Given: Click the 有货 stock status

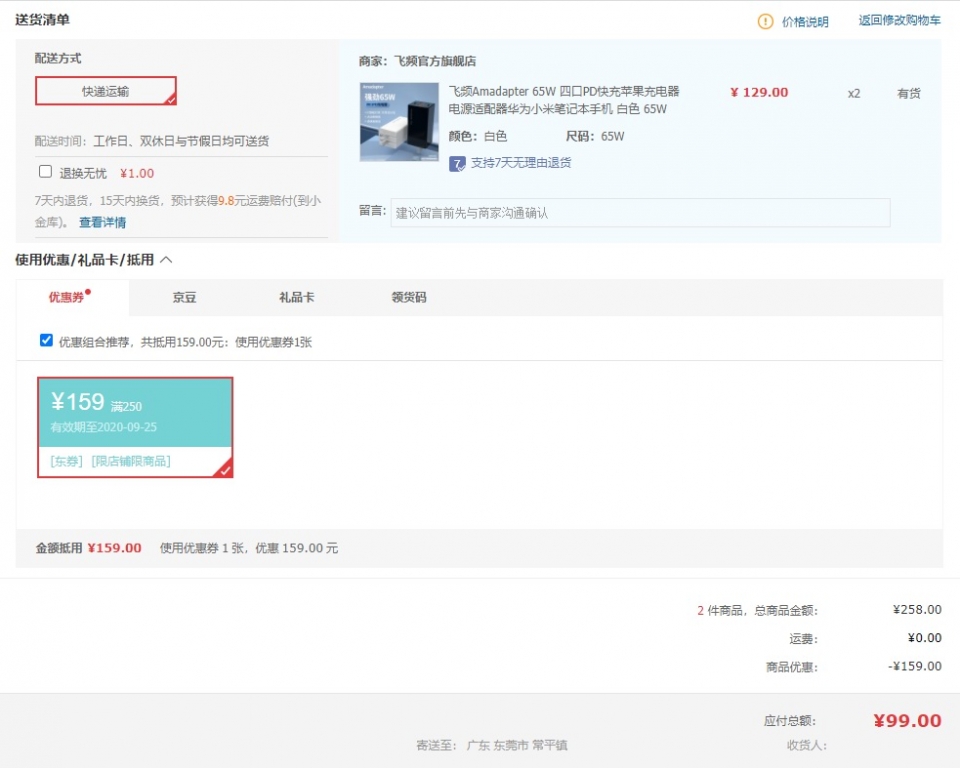Looking at the screenshot, I should (x=909, y=93).
